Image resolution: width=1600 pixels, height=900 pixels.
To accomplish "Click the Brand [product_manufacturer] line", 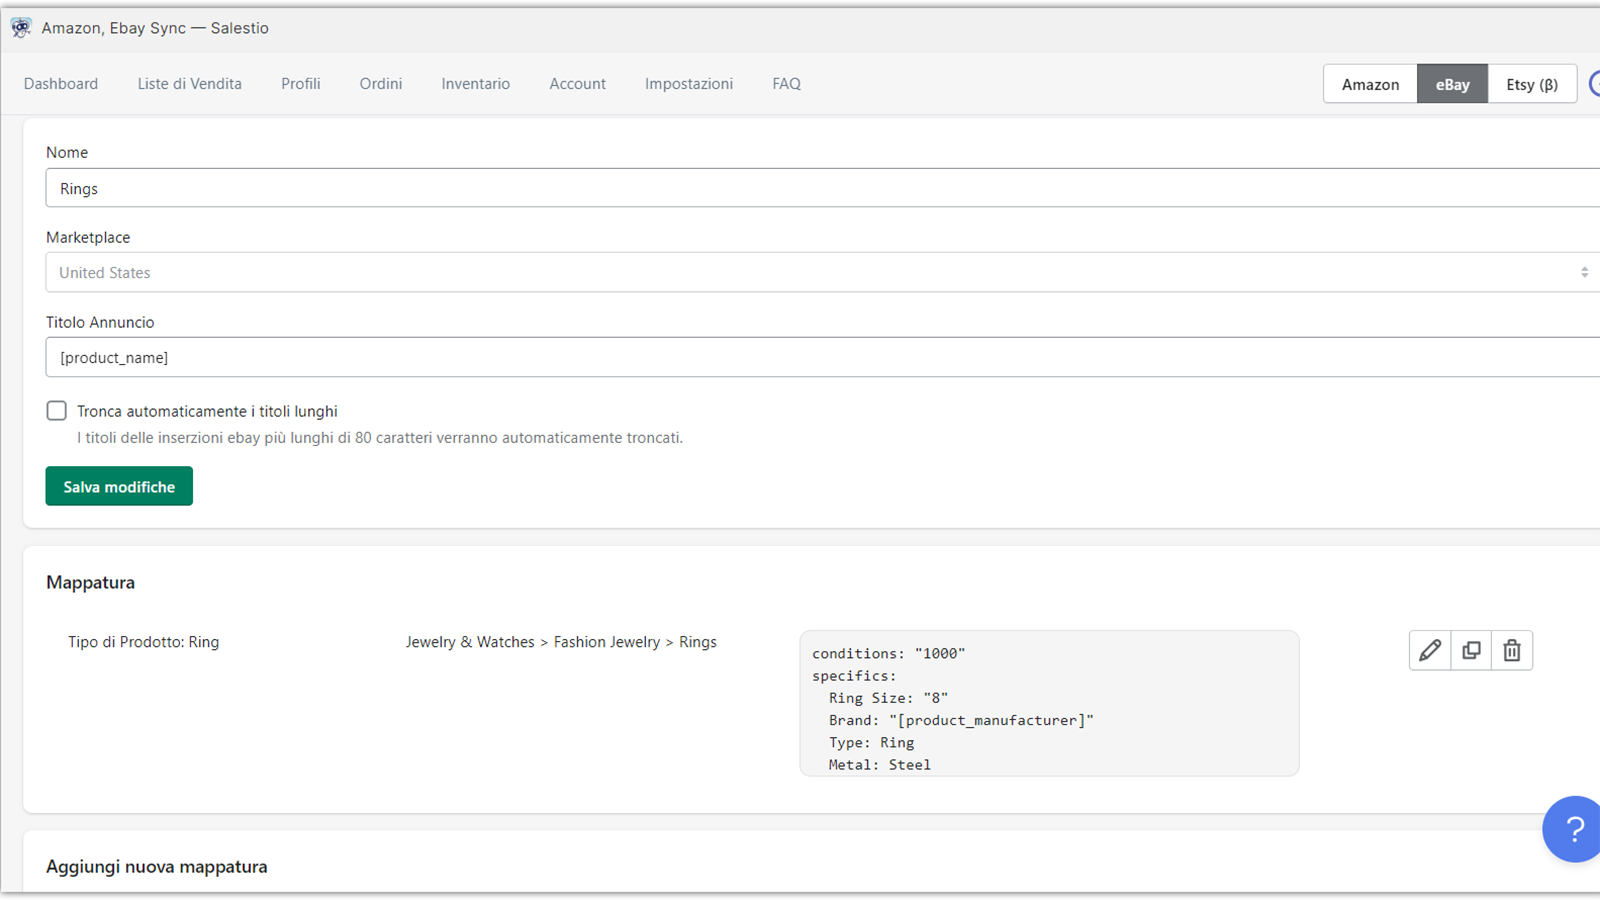I will pyautogui.click(x=961, y=720).
